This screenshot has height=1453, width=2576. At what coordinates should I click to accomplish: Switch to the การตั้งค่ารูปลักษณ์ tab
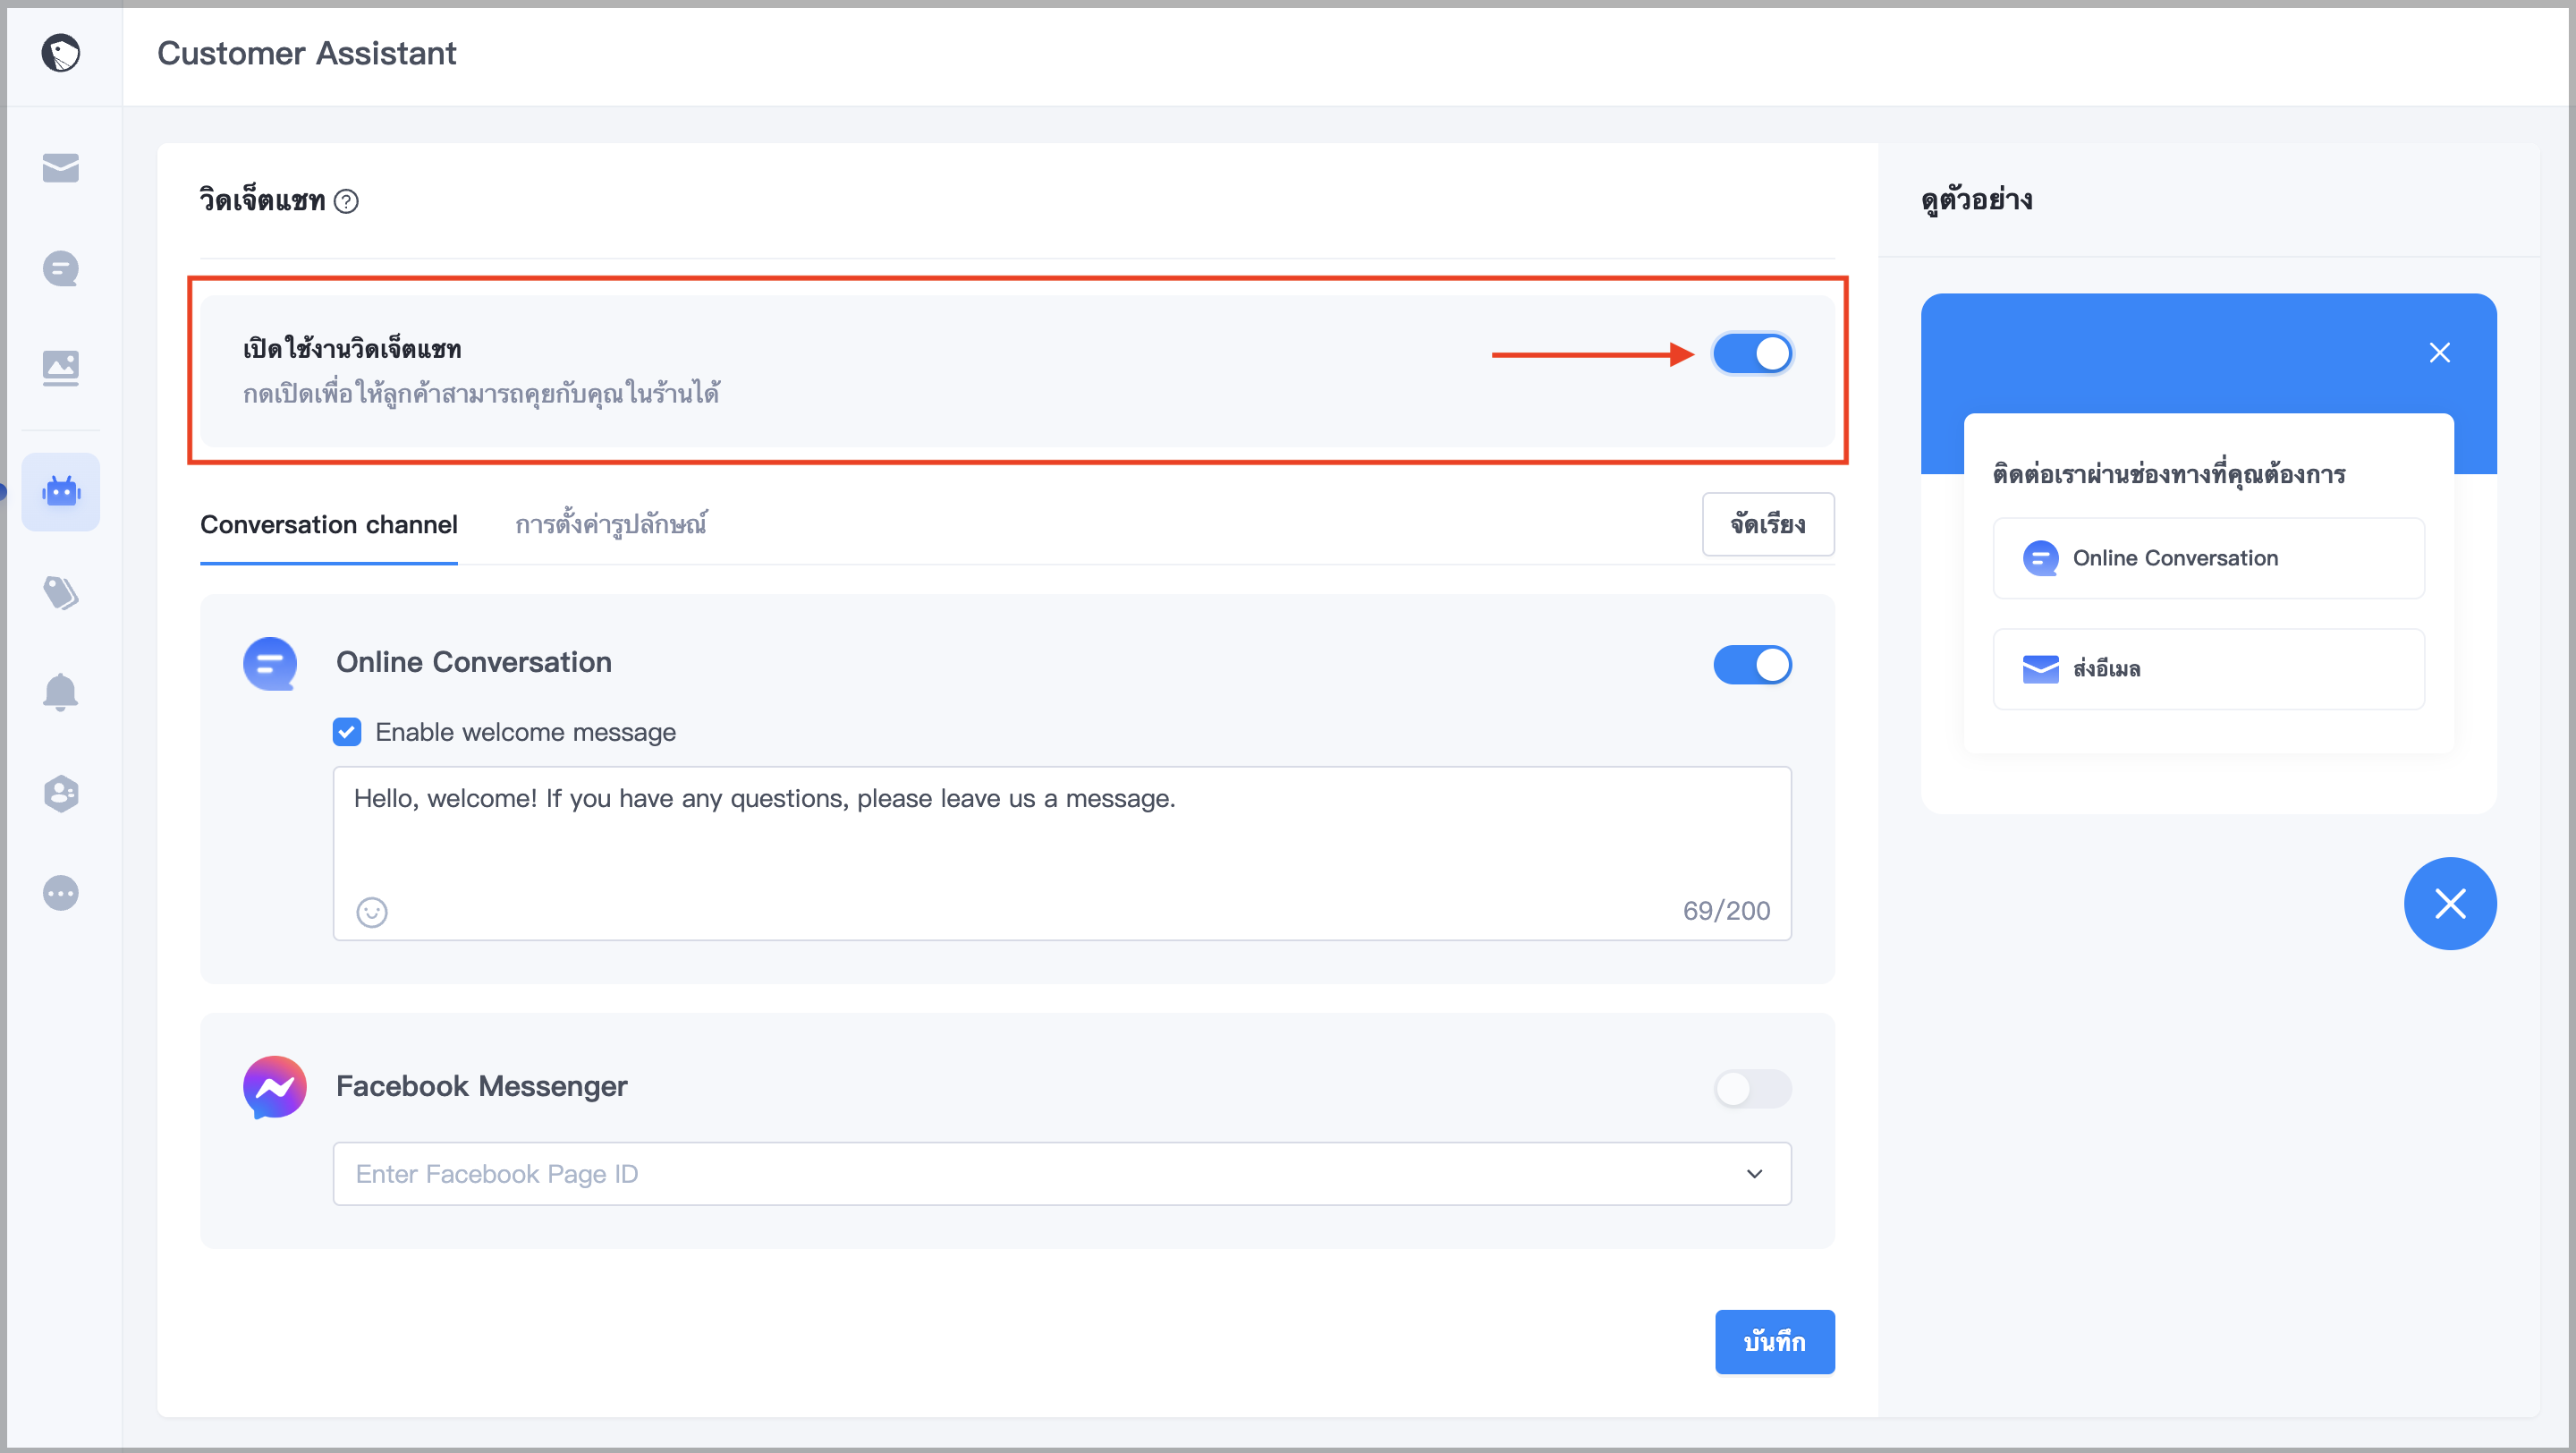tap(611, 524)
